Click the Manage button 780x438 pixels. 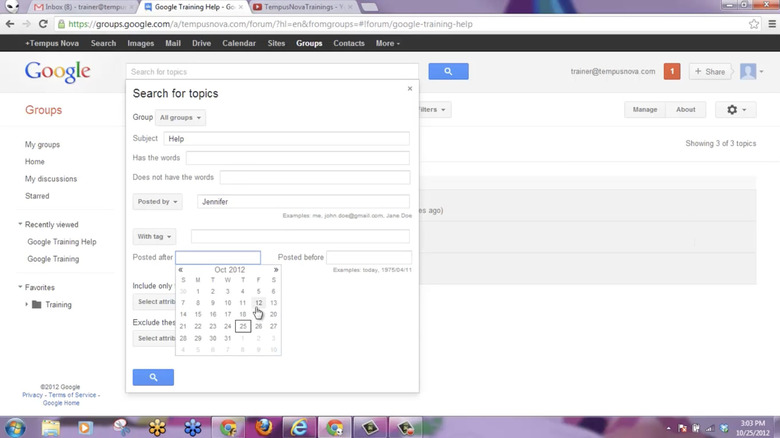tap(645, 110)
